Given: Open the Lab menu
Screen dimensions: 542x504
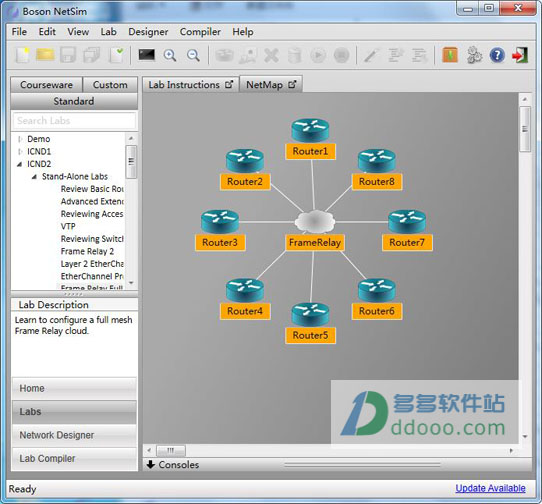Looking at the screenshot, I should click(x=109, y=32).
